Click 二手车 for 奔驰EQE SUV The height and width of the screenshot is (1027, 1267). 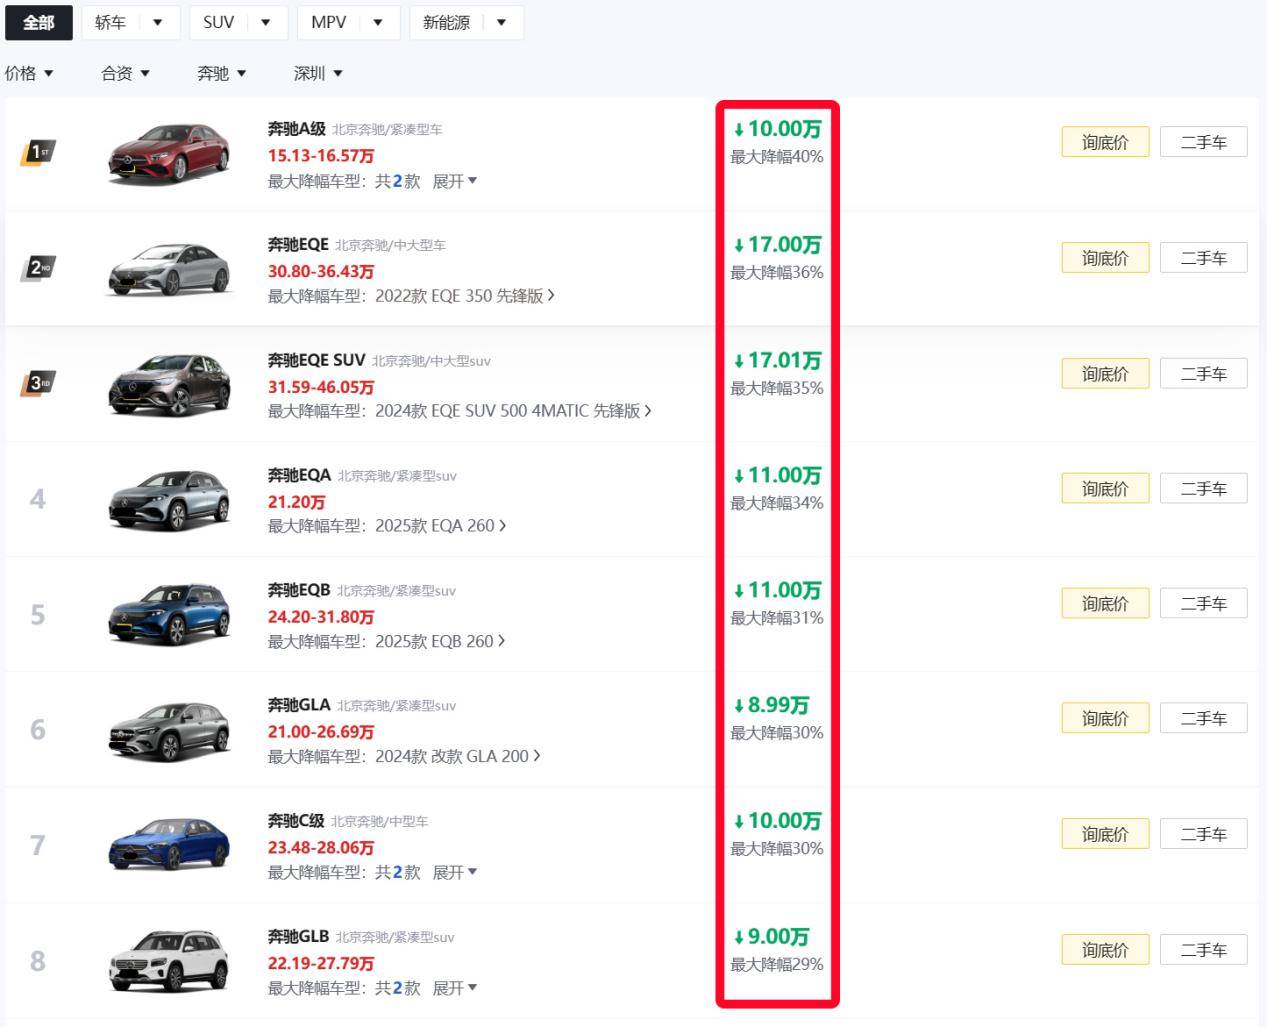pyautogui.click(x=1203, y=373)
